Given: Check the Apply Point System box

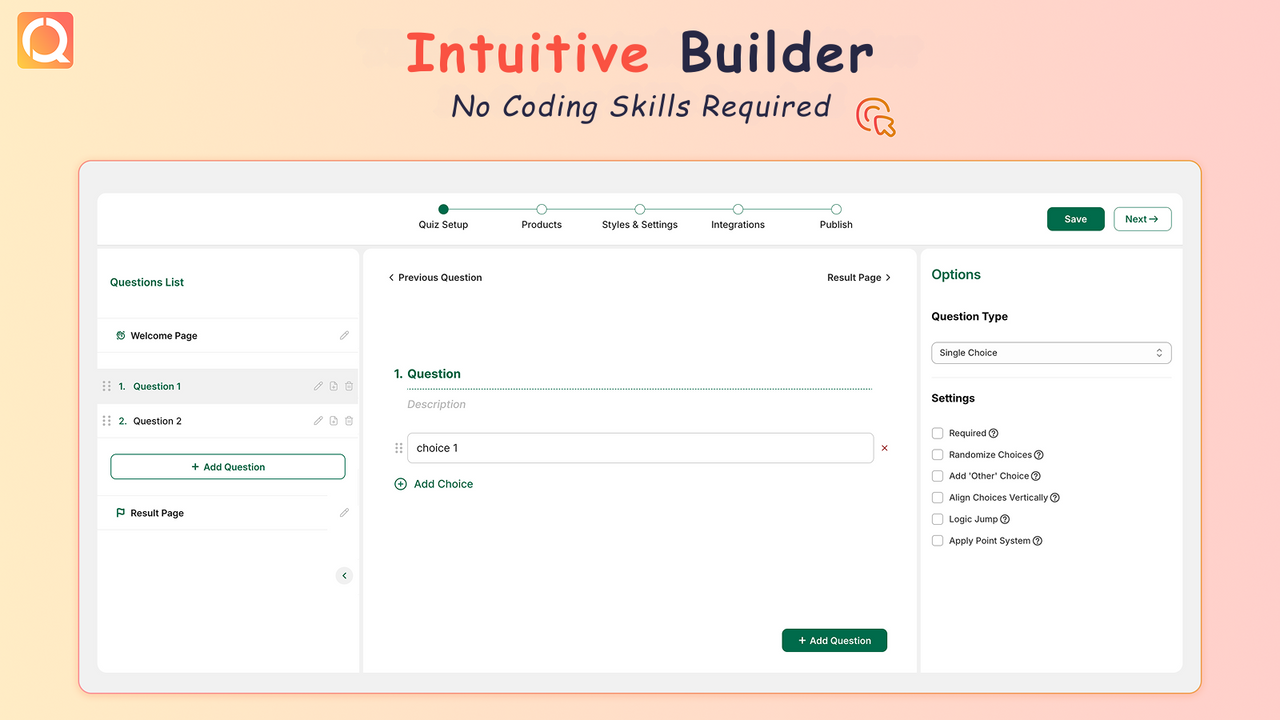Looking at the screenshot, I should [x=938, y=541].
